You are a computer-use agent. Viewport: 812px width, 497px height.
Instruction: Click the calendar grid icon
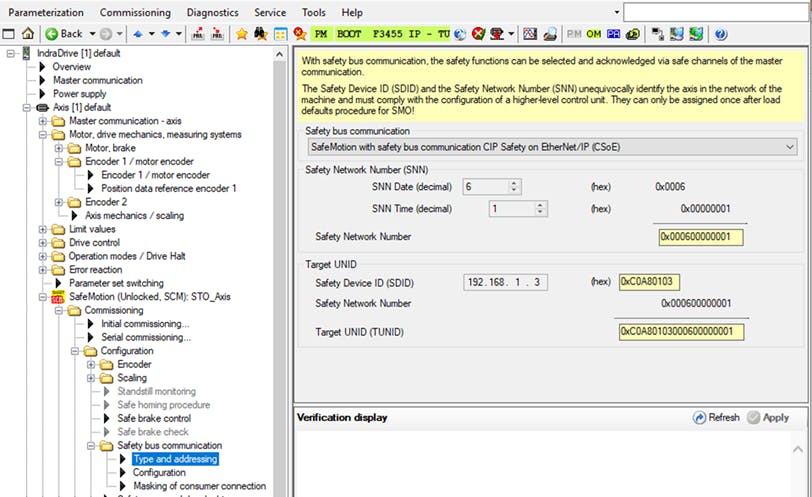tap(280, 34)
